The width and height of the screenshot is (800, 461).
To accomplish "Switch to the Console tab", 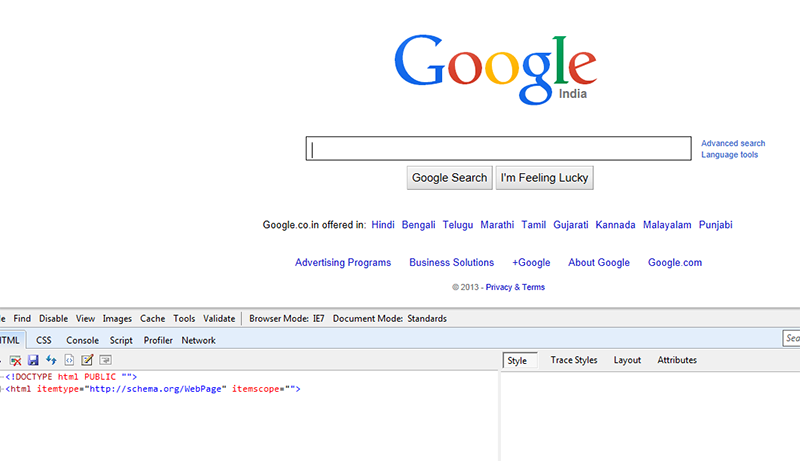I will pos(82,340).
